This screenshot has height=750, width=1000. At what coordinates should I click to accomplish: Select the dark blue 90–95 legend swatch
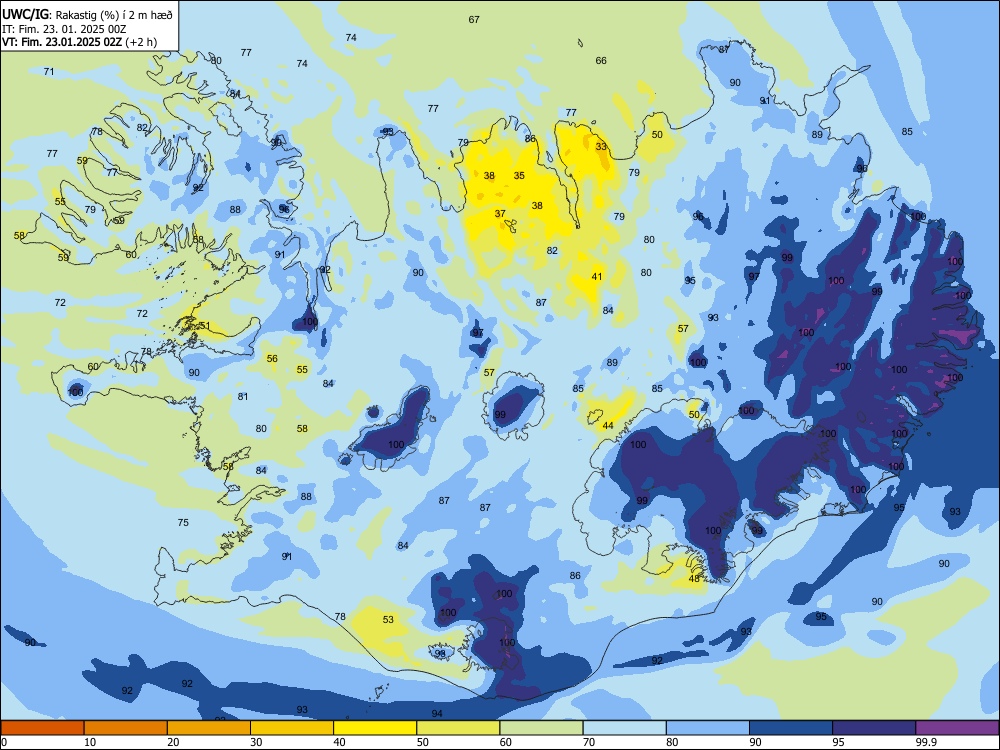point(791,728)
